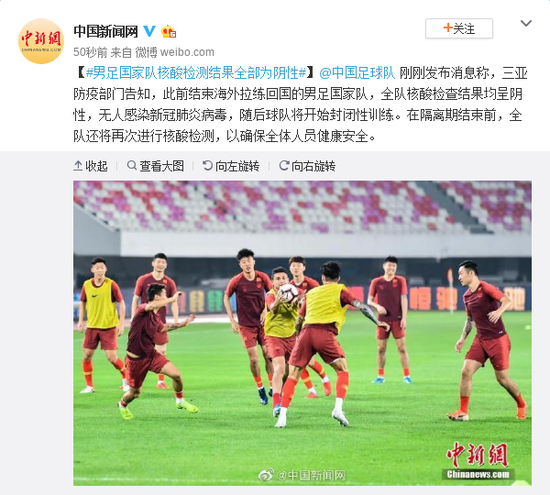
Task: Open the 中国新闻网 account name
Action: click(106, 32)
